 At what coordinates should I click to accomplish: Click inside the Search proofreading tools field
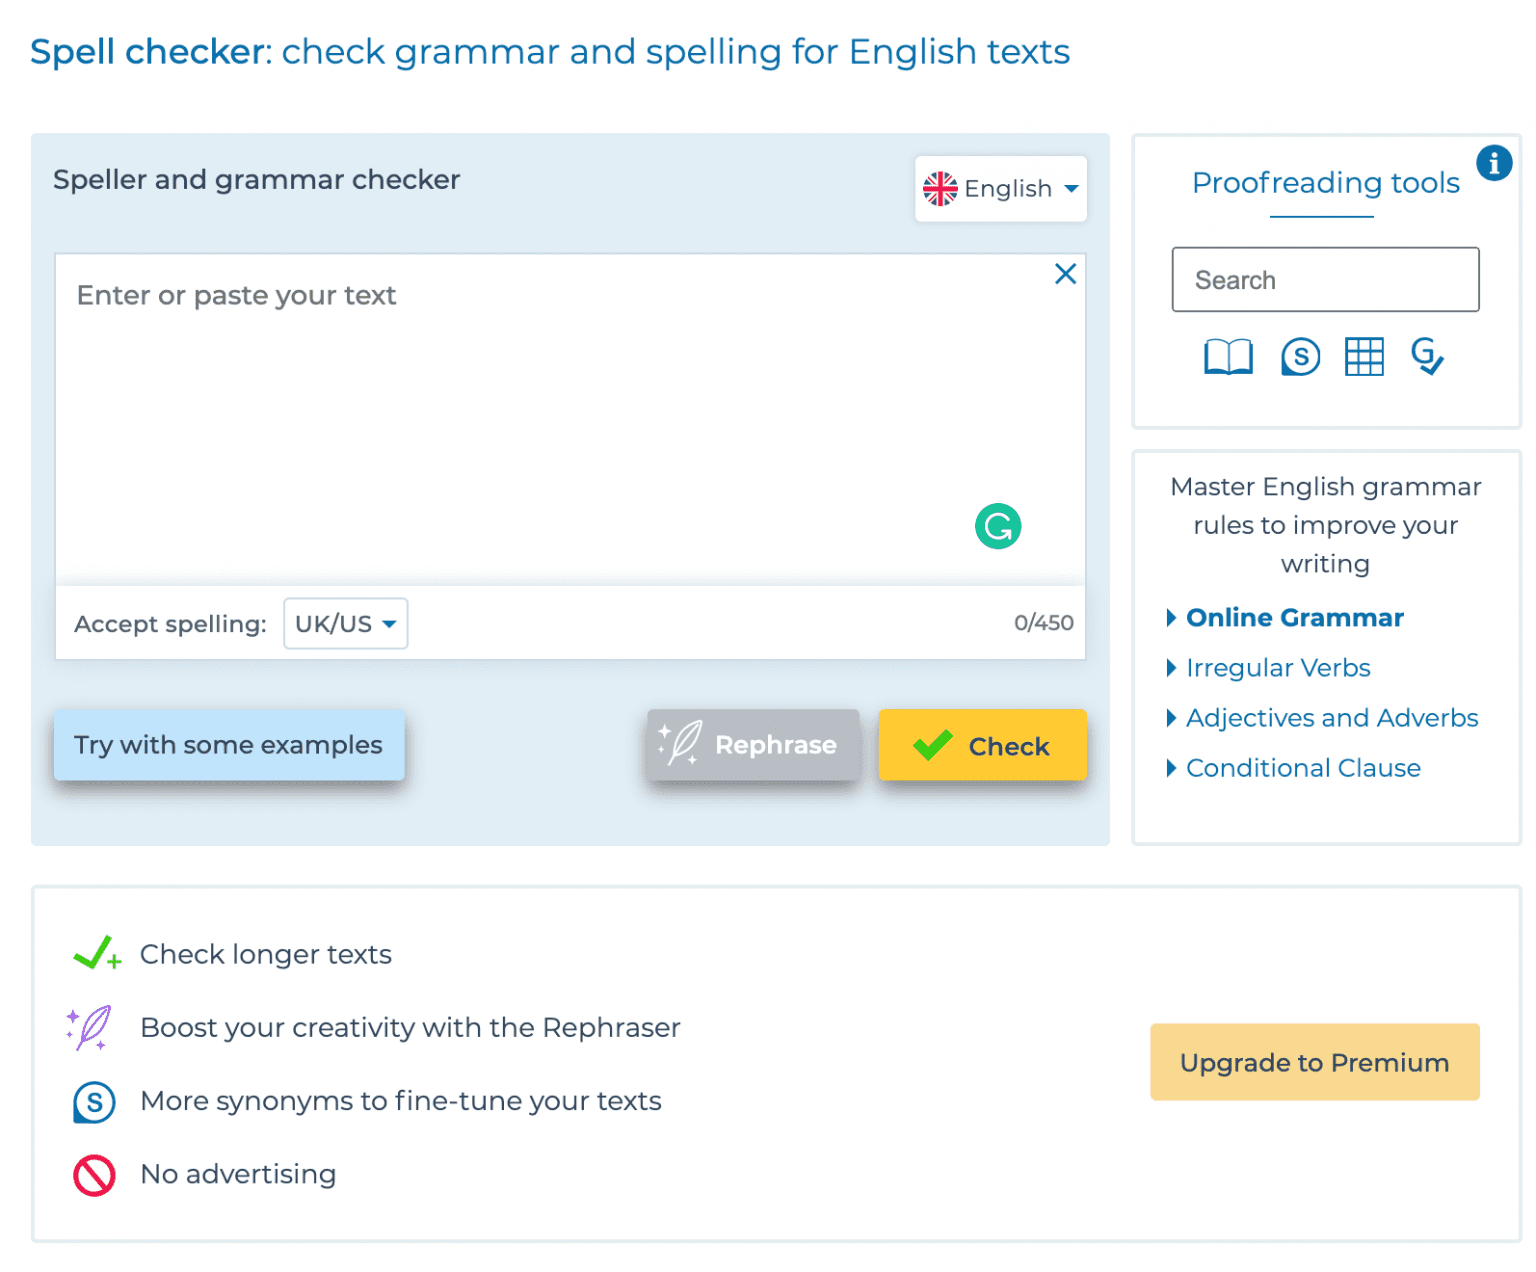(x=1324, y=279)
